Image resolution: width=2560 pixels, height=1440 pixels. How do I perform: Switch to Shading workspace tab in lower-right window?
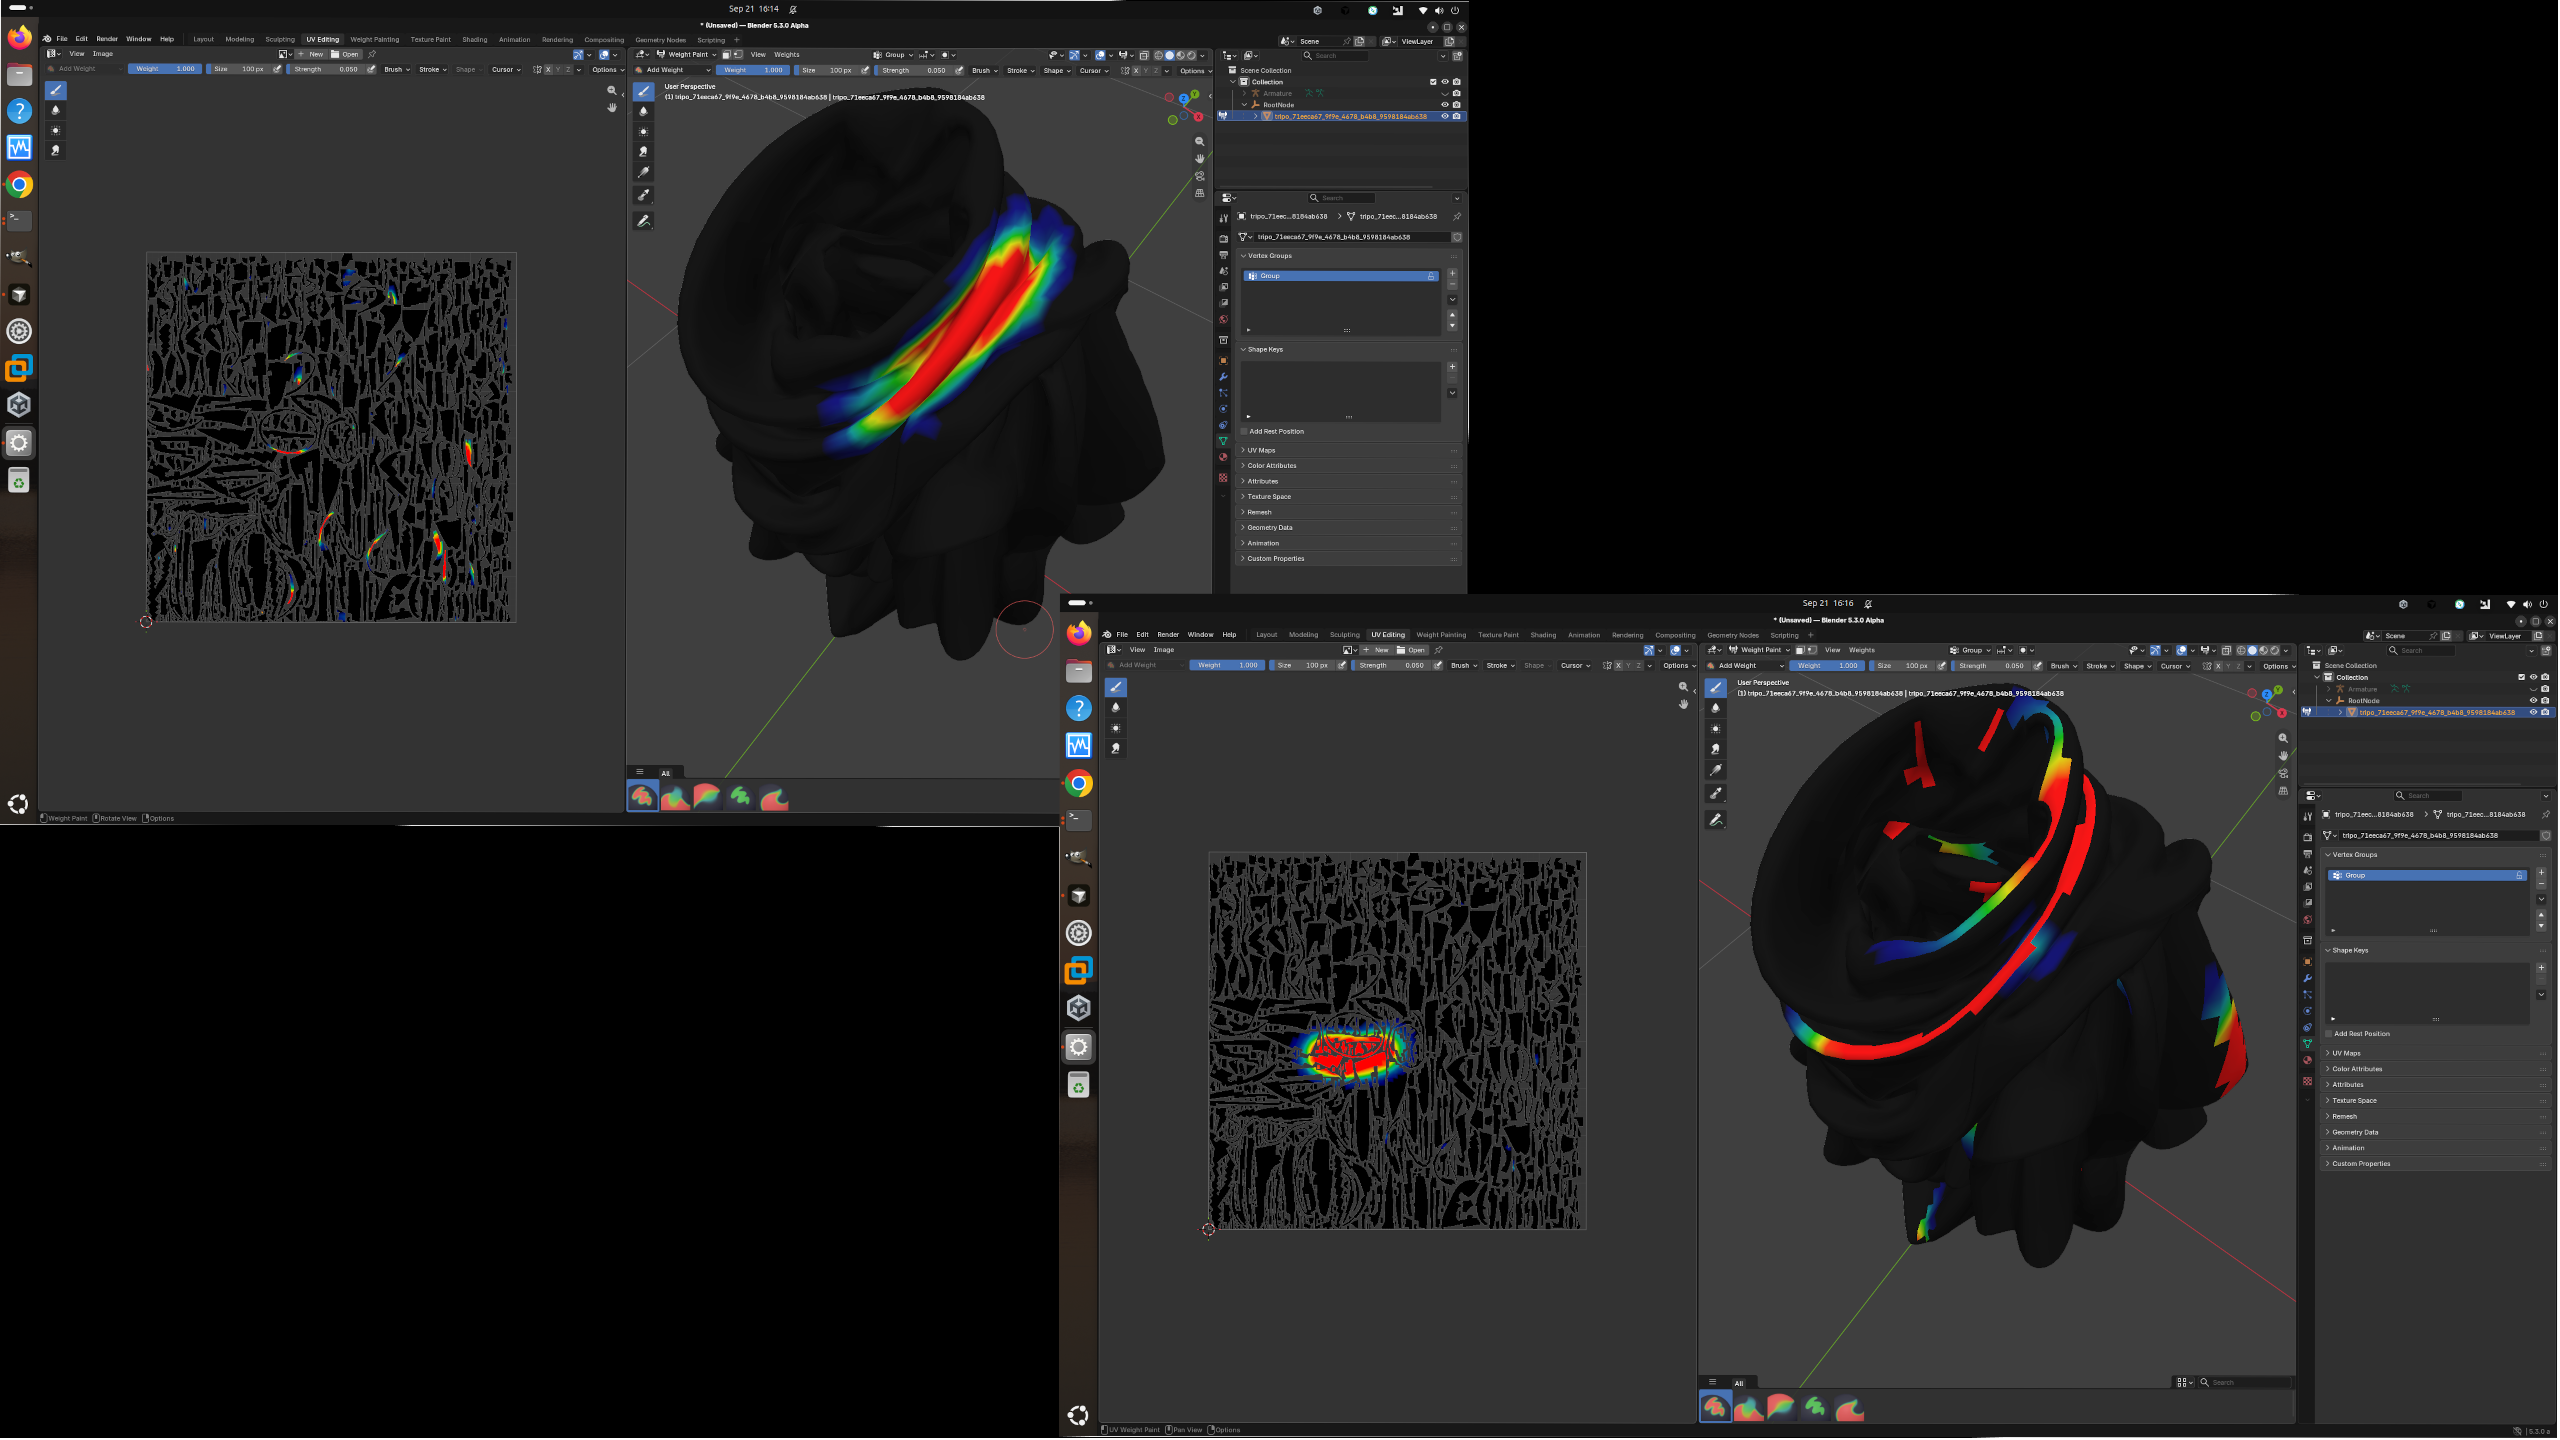coord(1543,634)
